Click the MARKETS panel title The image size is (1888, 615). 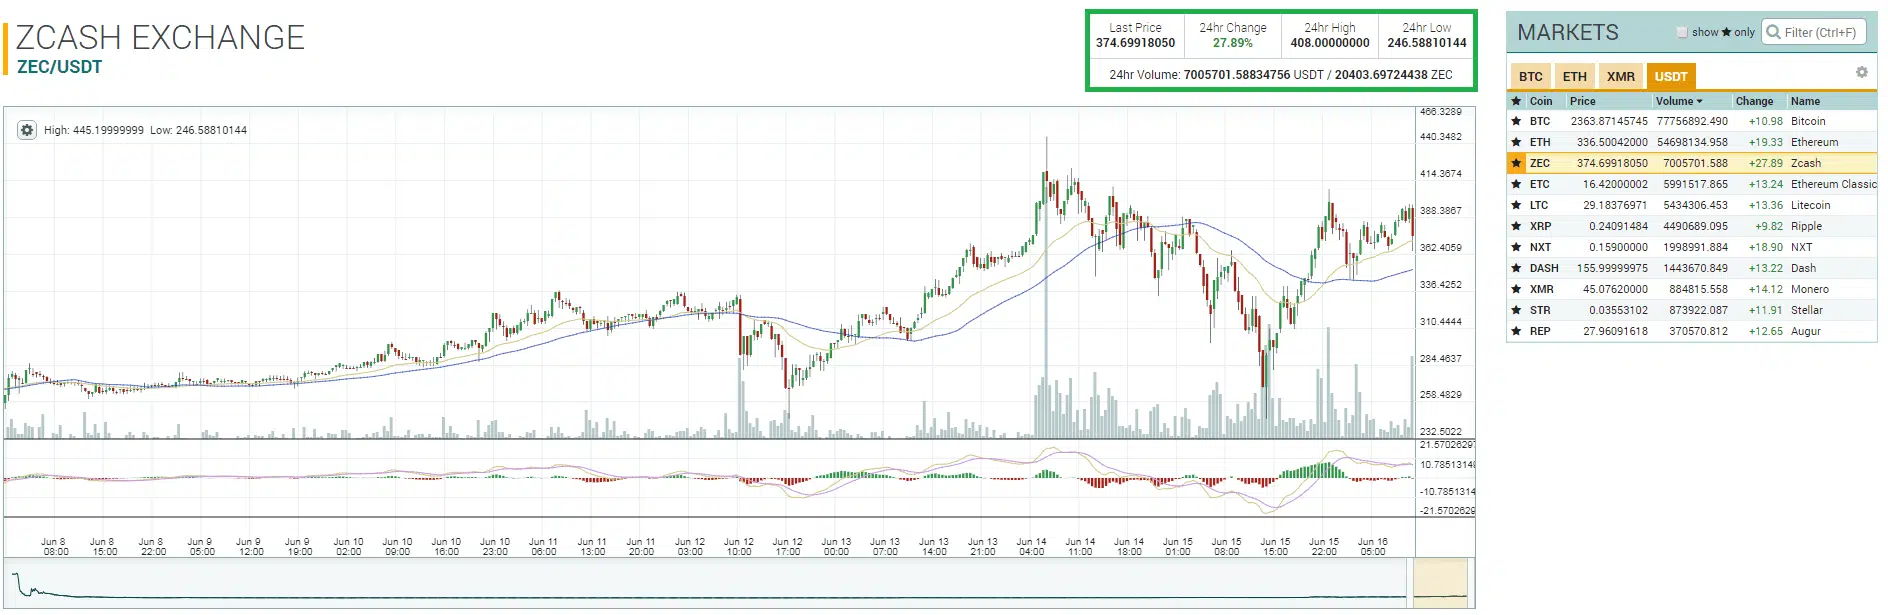(1567, 32)
